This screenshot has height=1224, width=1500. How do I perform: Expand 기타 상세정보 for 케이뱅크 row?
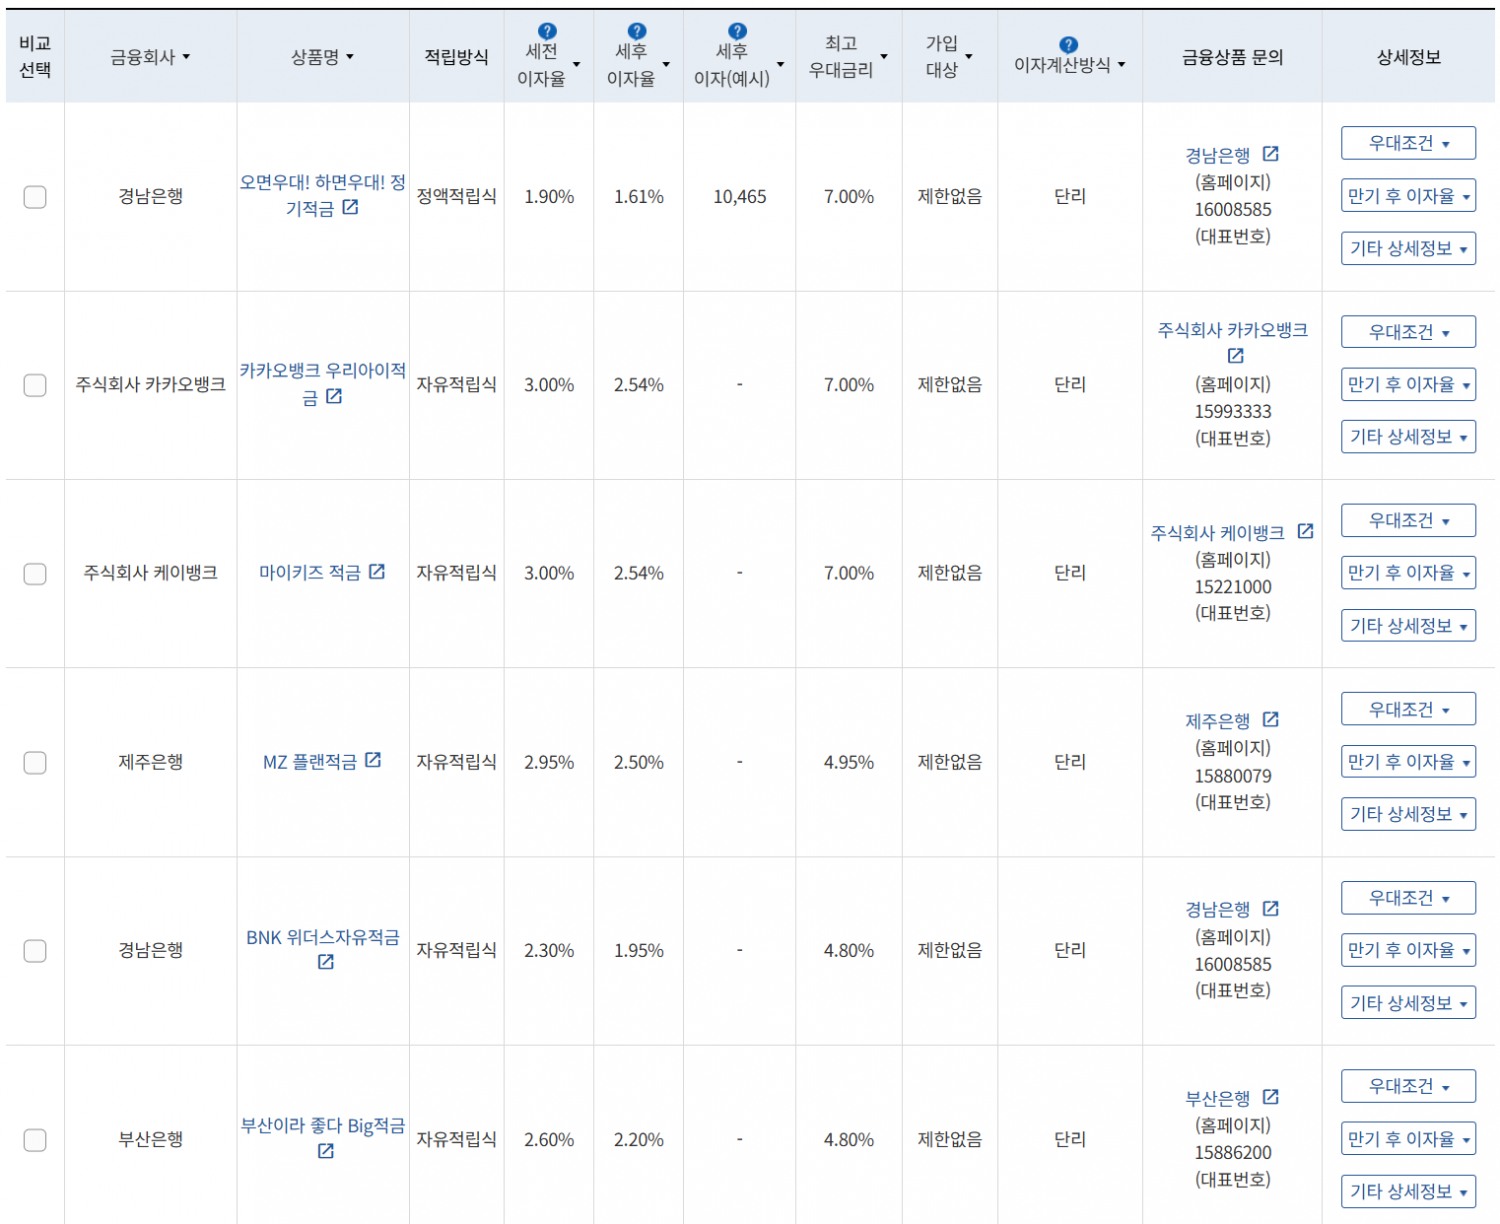click(1408, 626)
